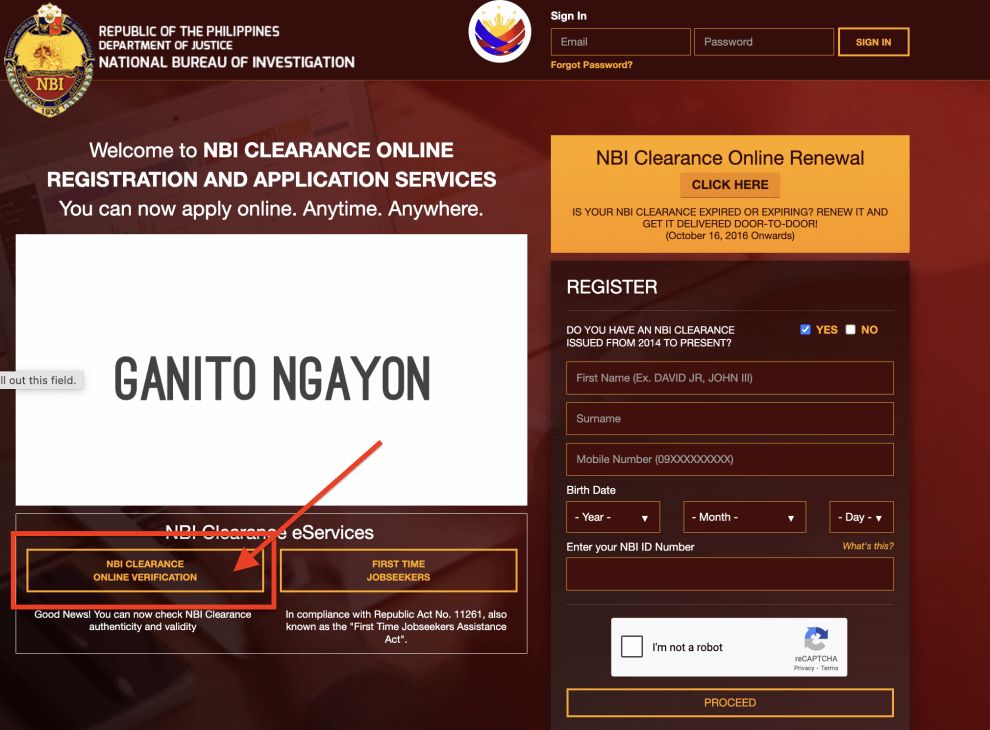Open the Day dropdown
Viewport: 990px width, 730px height.
pos(861,517)
